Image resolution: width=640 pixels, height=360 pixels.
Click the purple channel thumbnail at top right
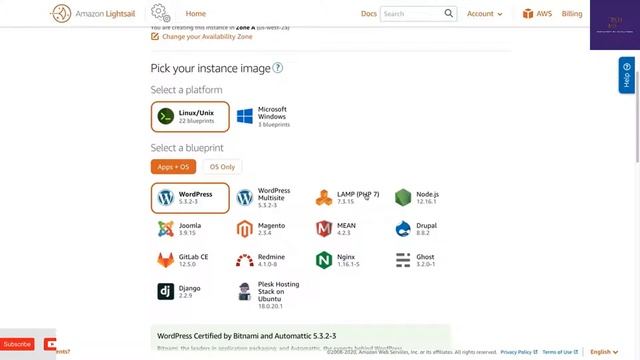615,25
